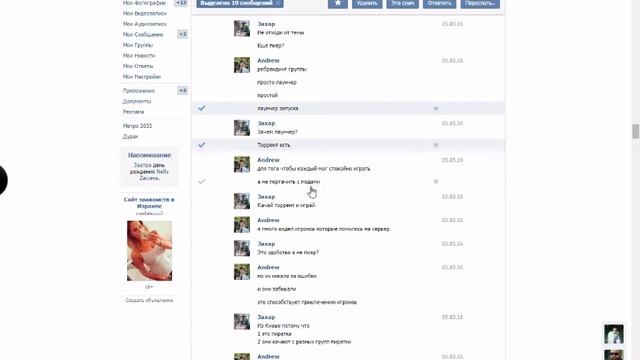Click the Ответить button

(x=439, y=3)
